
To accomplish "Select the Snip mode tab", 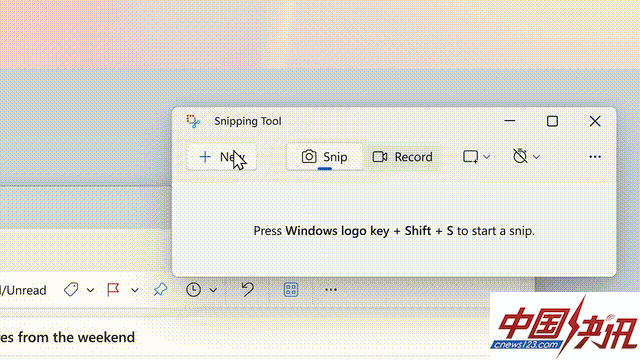I will [324, 157].
